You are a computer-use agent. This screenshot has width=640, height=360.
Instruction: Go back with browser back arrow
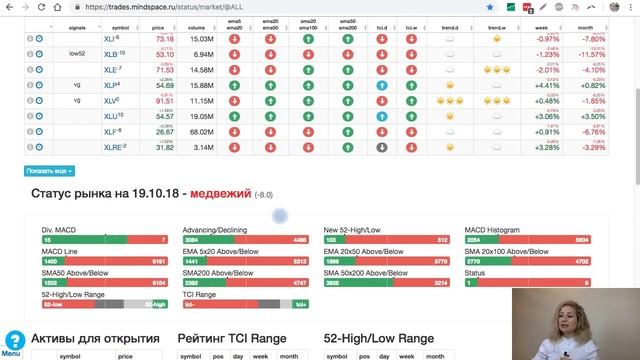tap(9, 7)
